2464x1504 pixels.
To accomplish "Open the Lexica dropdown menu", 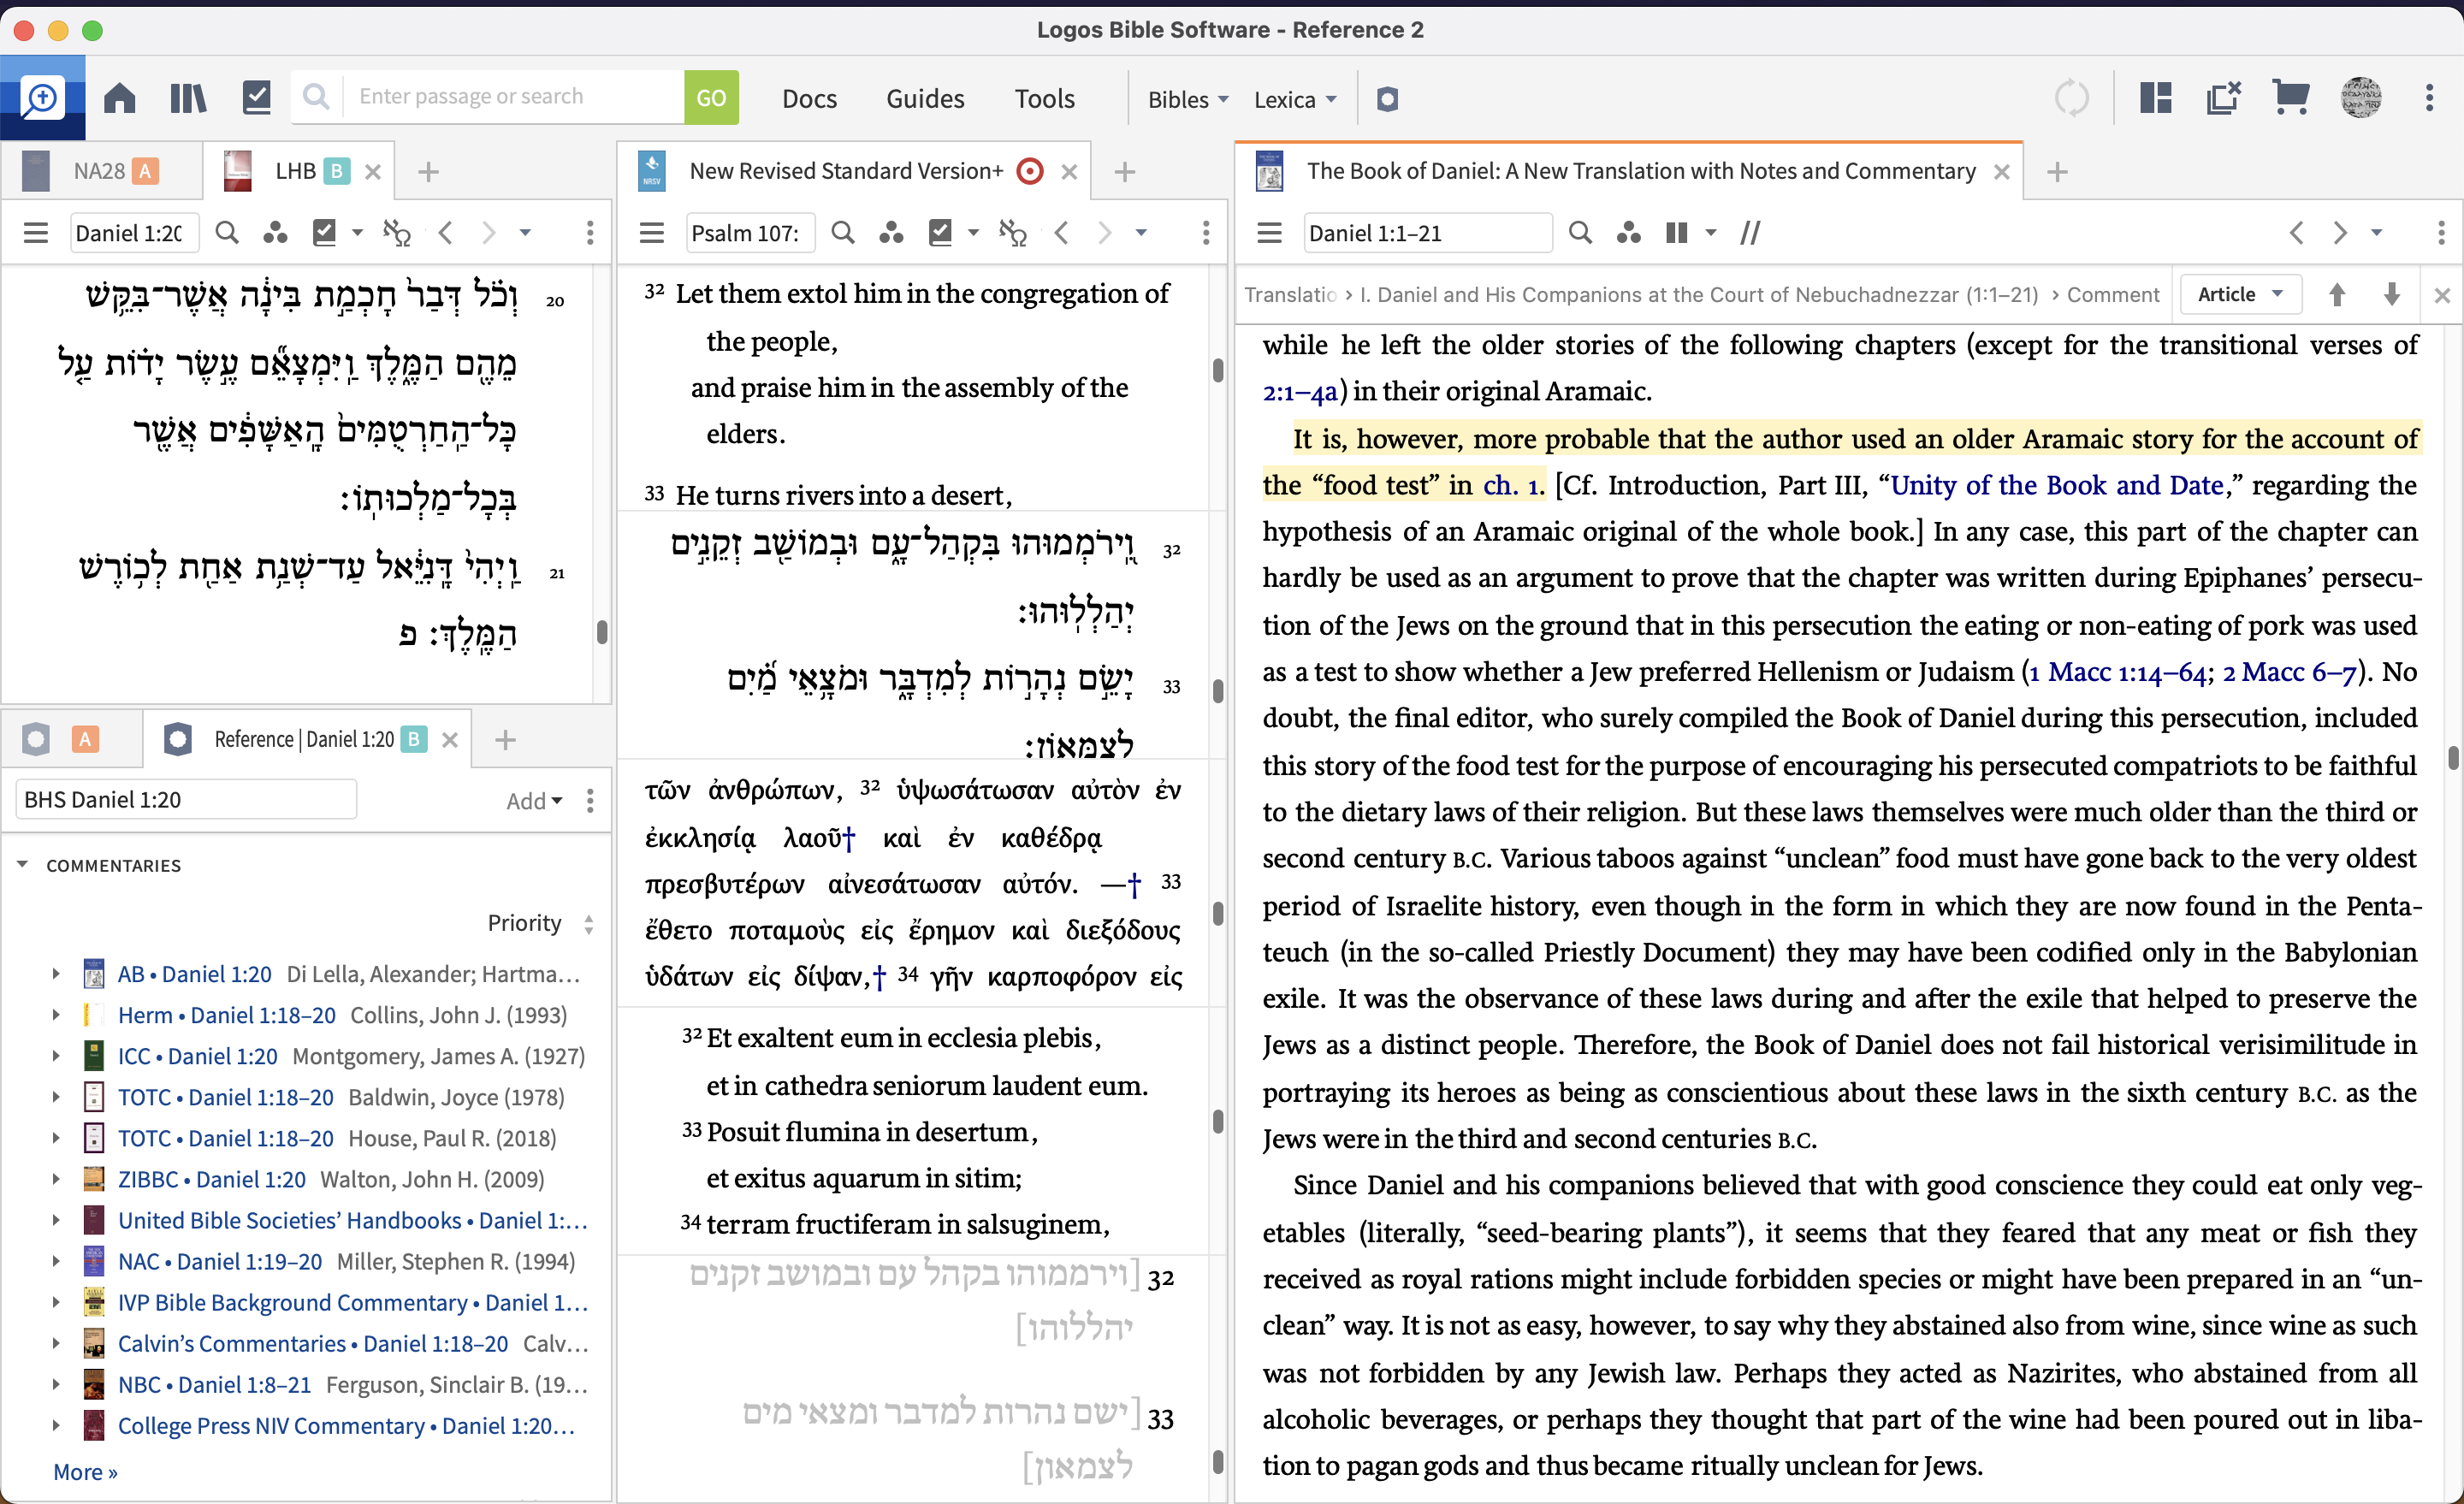I will tap(1295, 99).
